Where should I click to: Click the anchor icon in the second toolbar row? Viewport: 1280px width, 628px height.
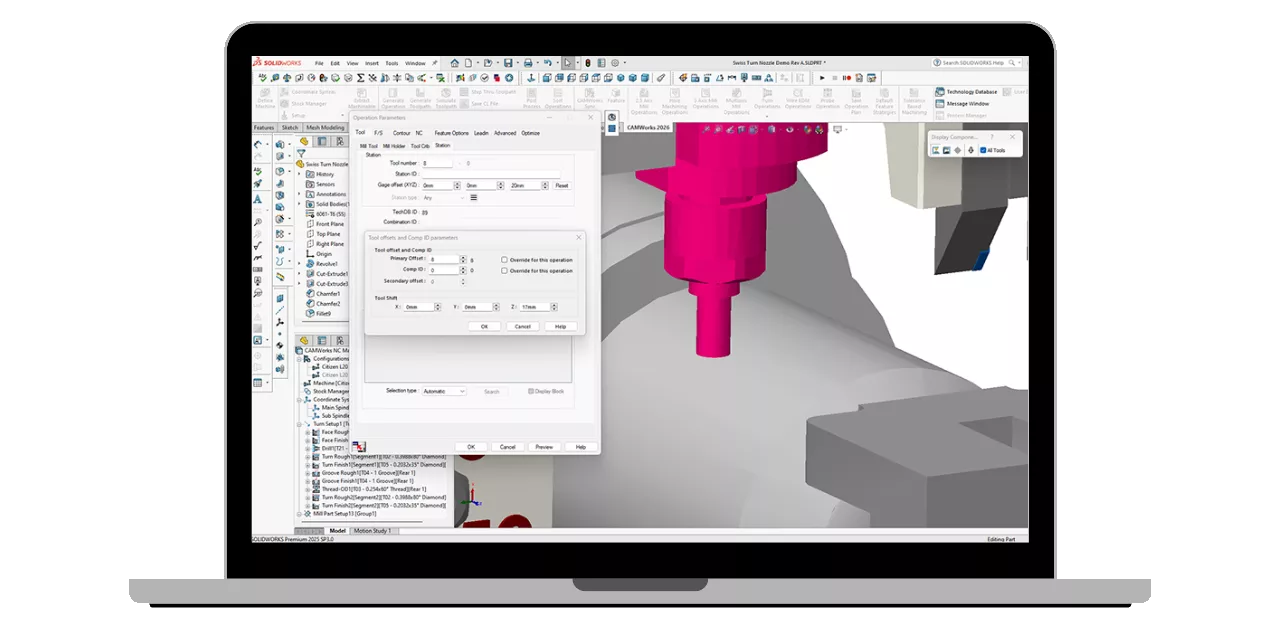coord(531,78)
